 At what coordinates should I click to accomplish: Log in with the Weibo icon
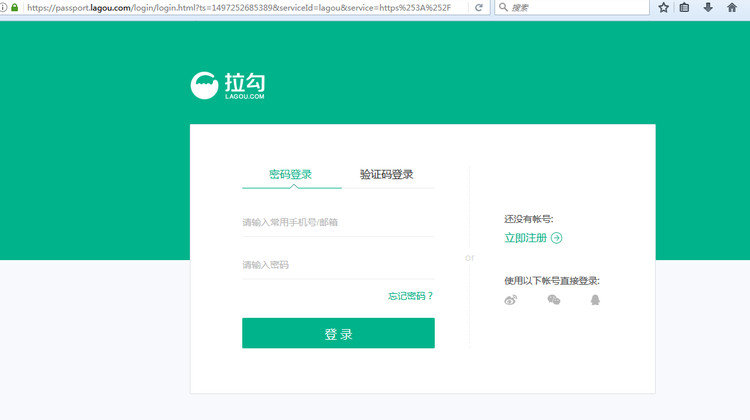pyautogui.click(x=510, y=300)
